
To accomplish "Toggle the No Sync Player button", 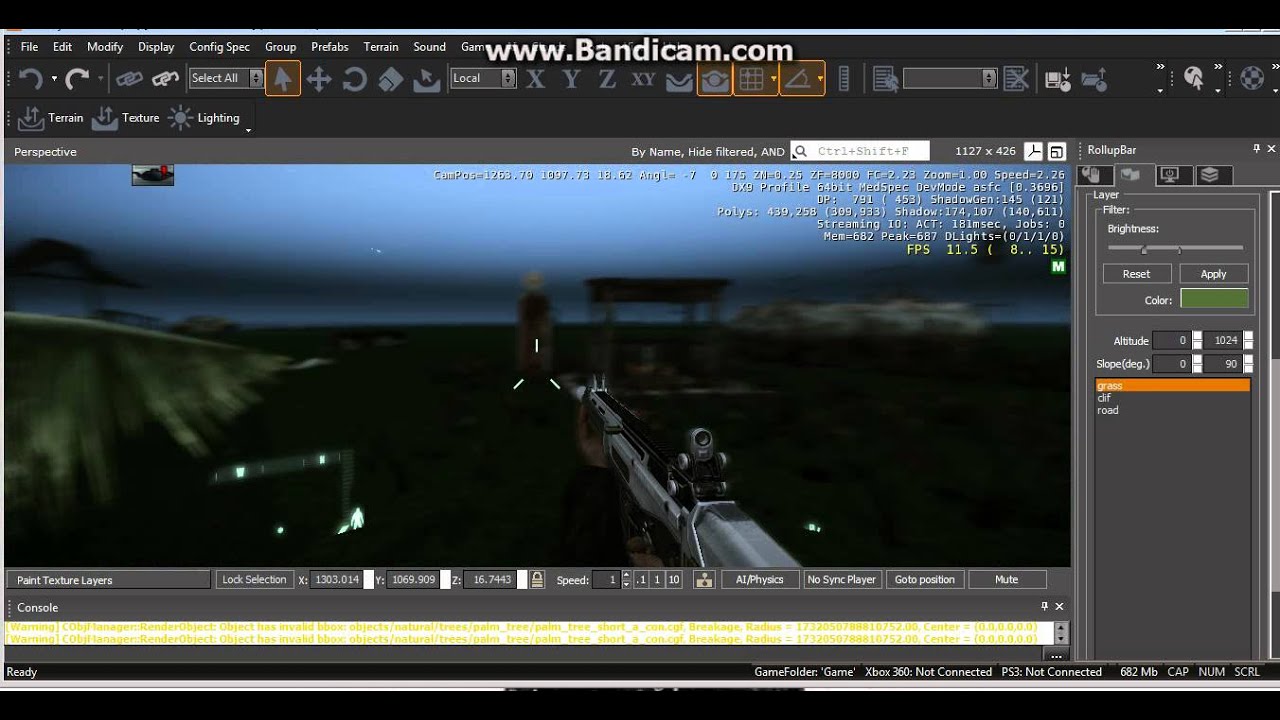I will [x=841, y=580].
